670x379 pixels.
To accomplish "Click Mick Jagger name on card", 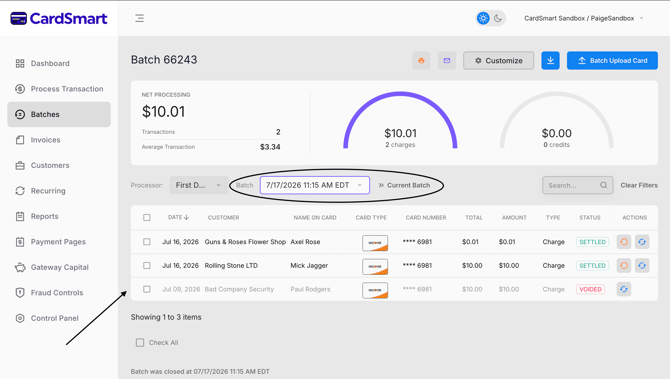I will (309, 265).
